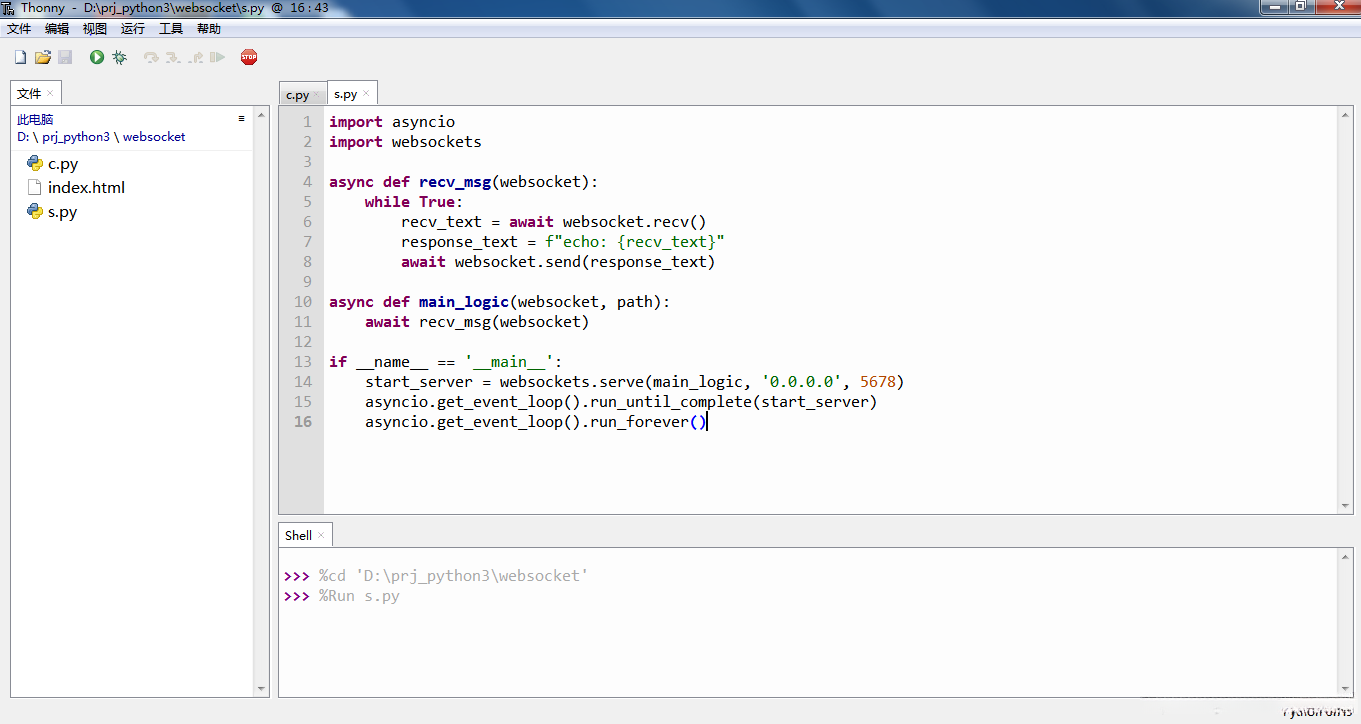The width and height of the screenshot is (1361, 724).
Task: Close the s.py editor tab
Action: coord(367,94)
